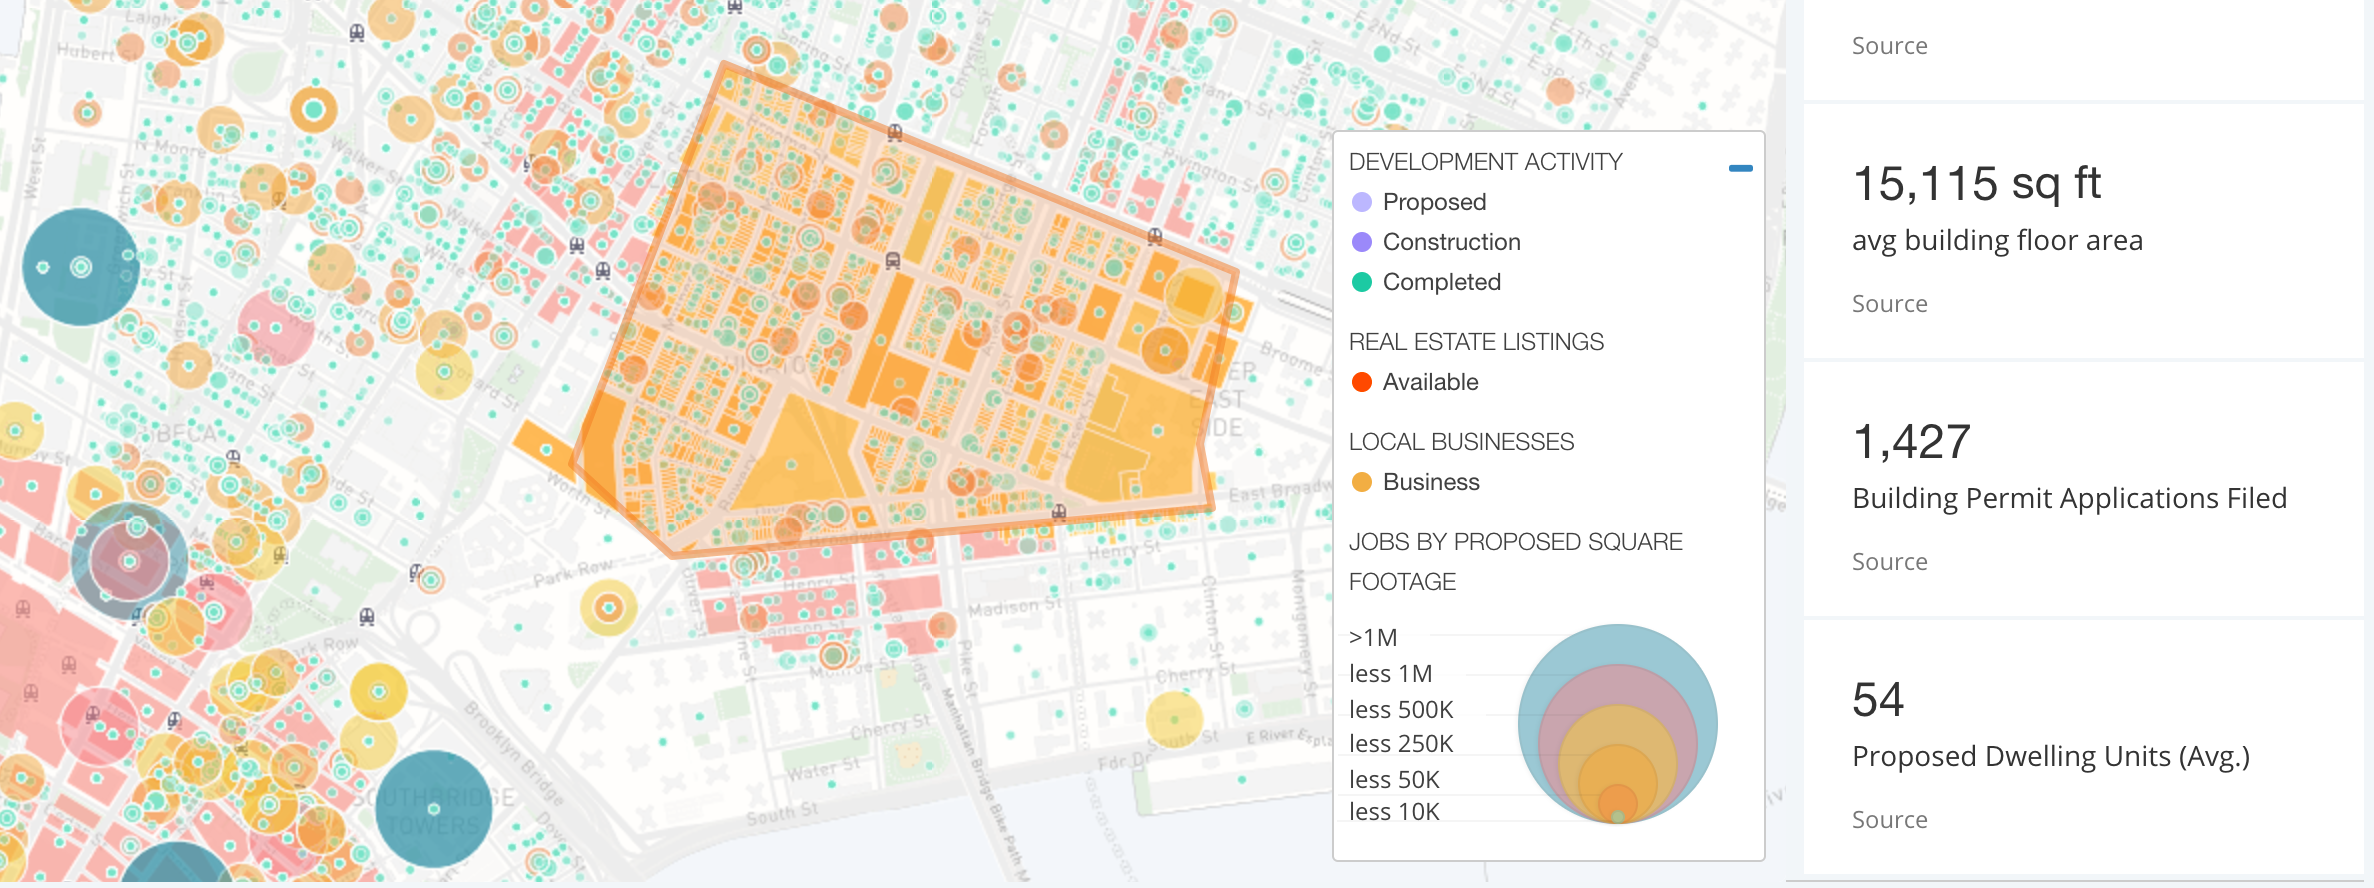Open Source link under avg building floor area
Screen dimensions: 2374x888
pyautogui.click(x=1889, y=304)
